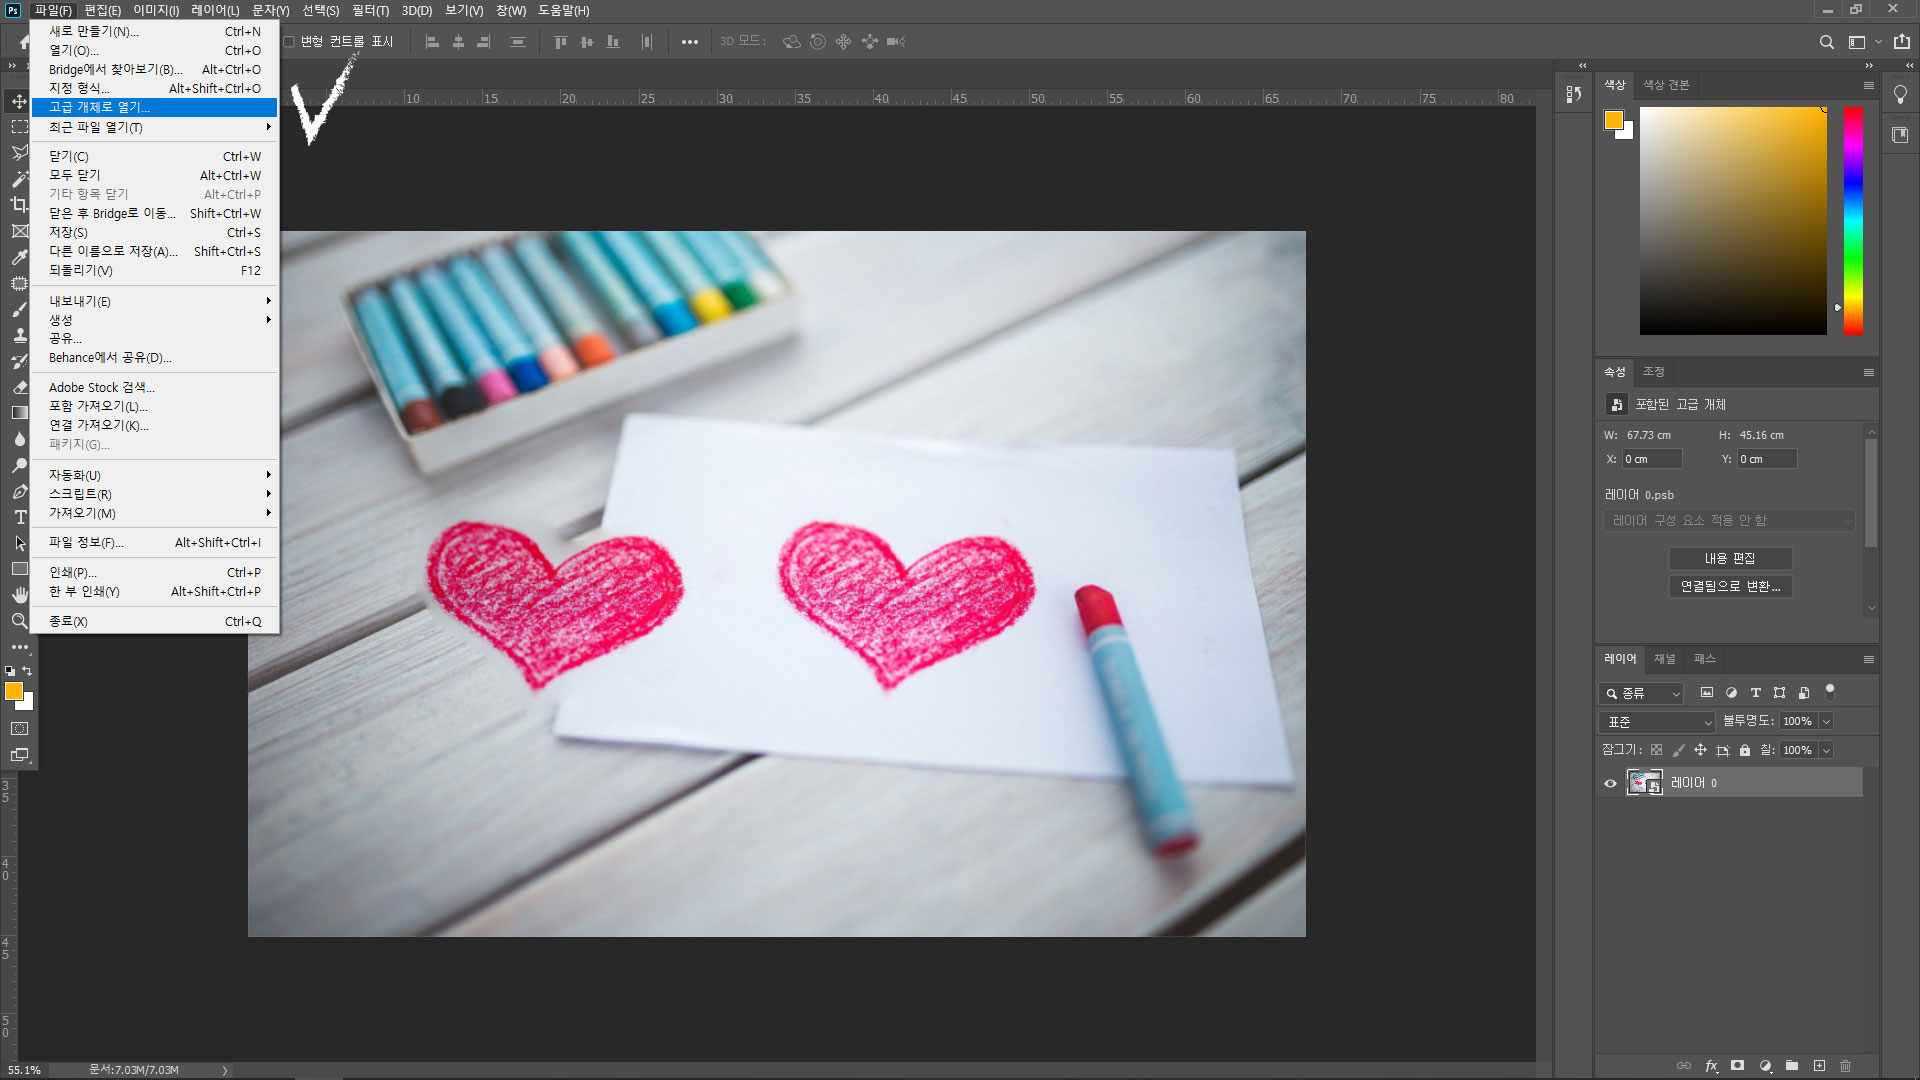Open the Learn lightbulb panel icon
Screen dimensions: 1920x1080
(x=1900, y=94)
